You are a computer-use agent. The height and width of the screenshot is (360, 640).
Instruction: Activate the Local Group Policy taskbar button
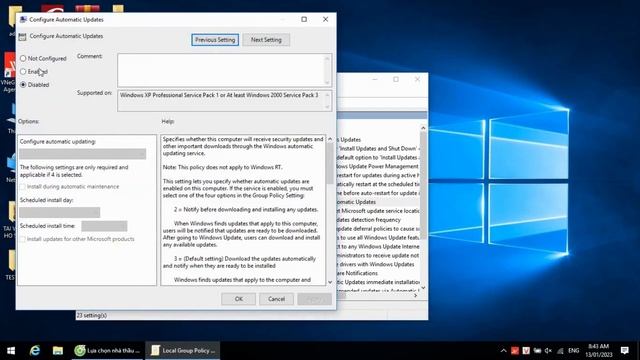click(x=183, y=351)
